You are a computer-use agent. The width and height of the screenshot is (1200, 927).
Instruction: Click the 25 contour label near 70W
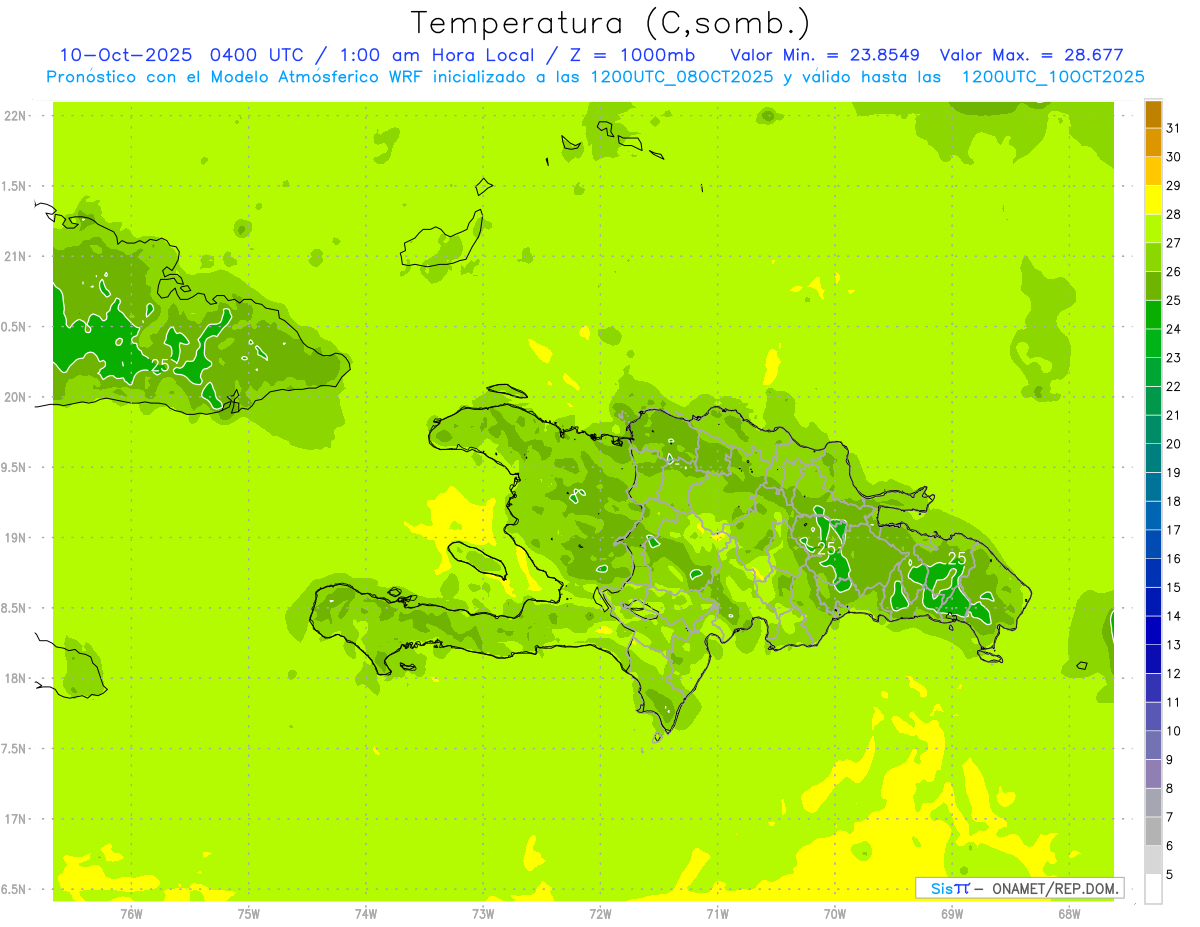(x=826, y=548)
